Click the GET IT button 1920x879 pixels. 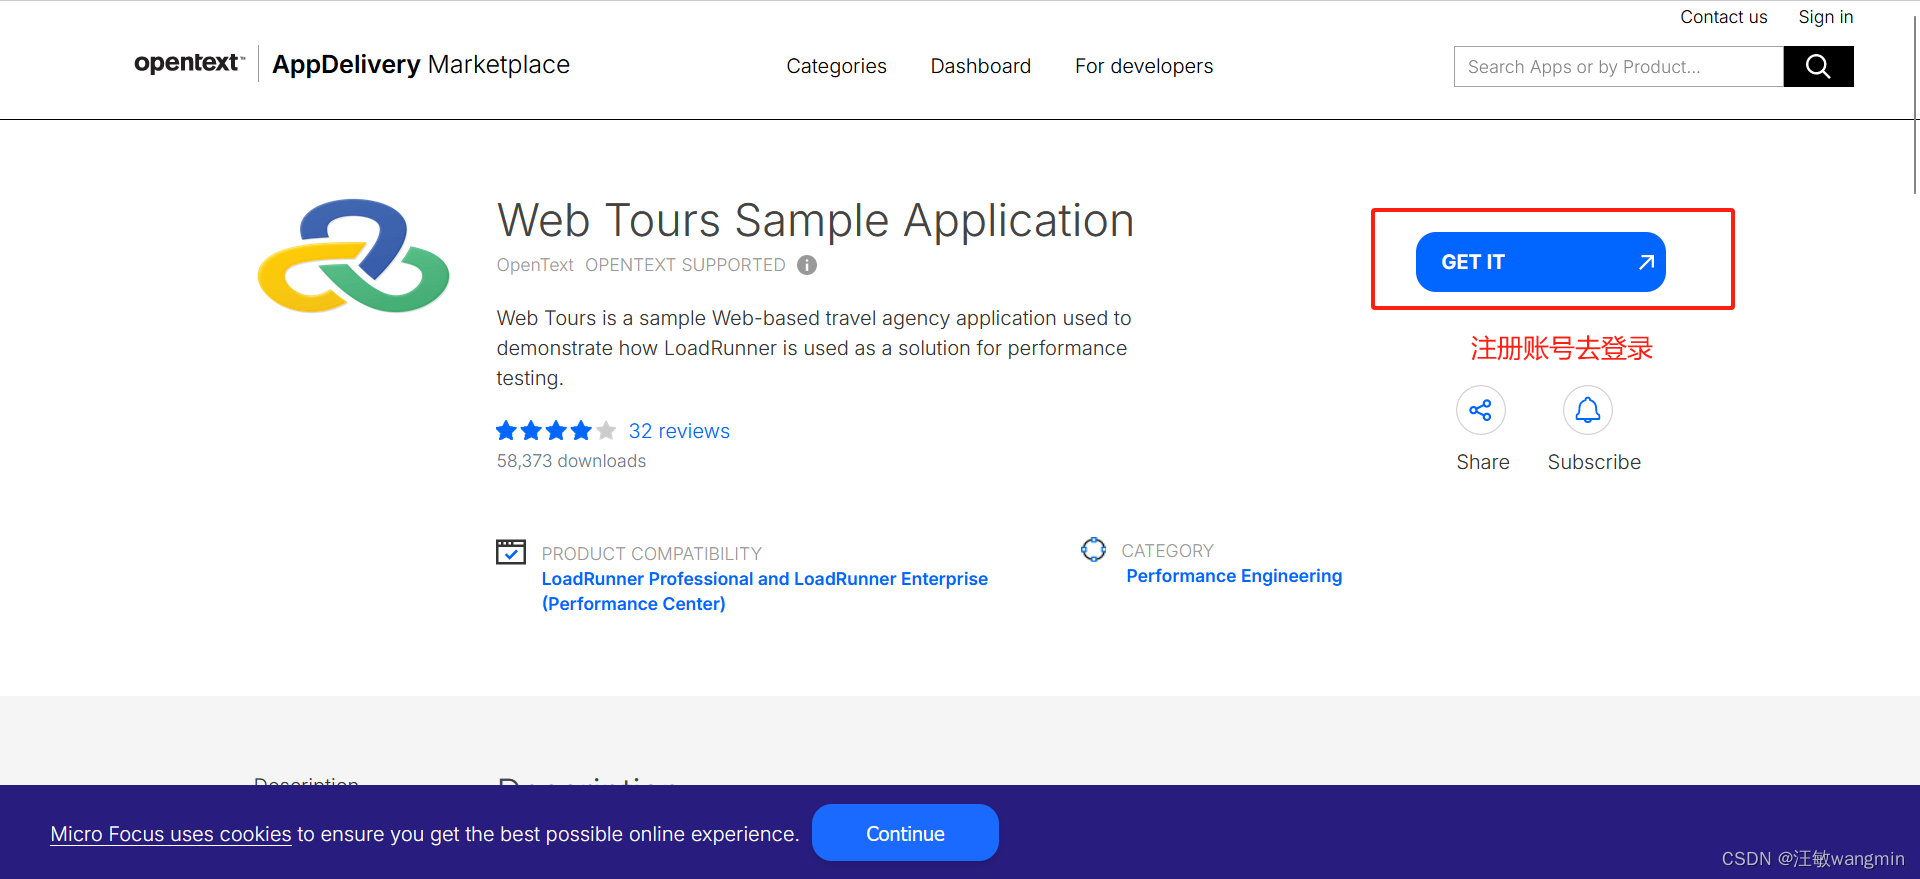(x=1540, y=262)
